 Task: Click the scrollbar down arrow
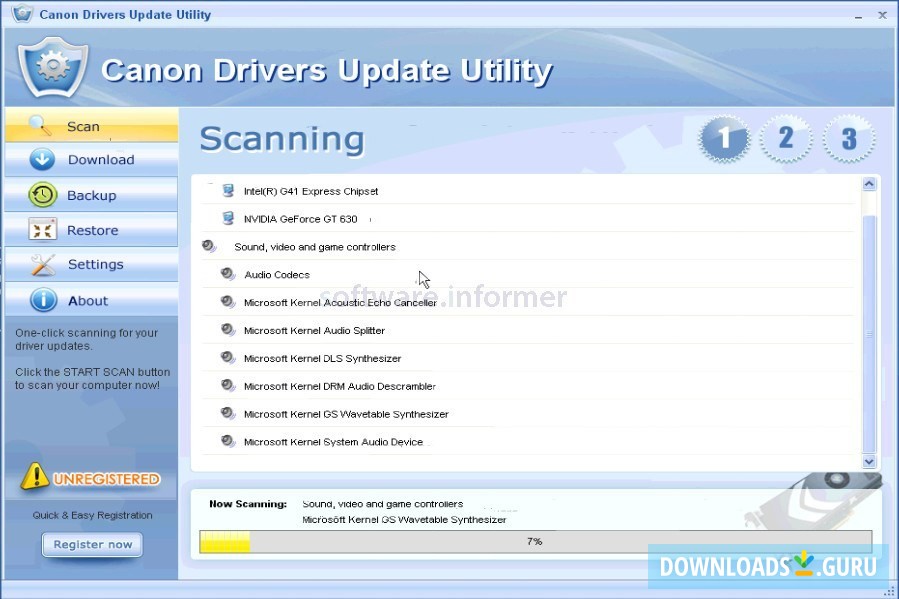[x=868, y=461]
